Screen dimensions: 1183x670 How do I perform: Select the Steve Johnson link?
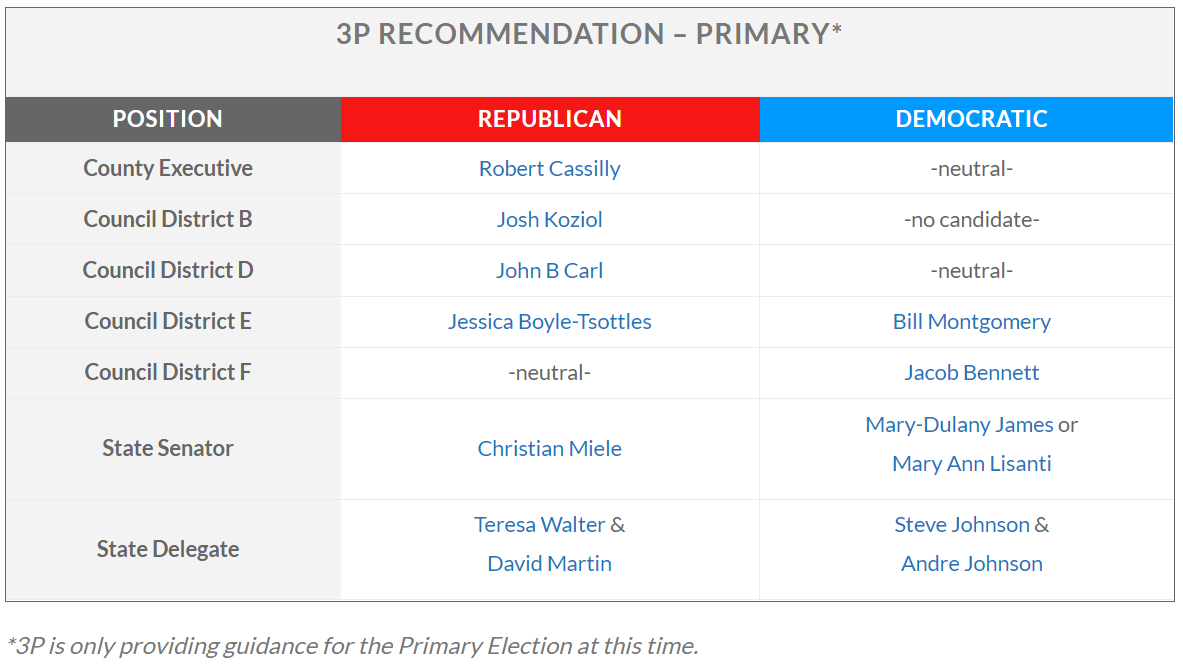(x=962, y=524)
